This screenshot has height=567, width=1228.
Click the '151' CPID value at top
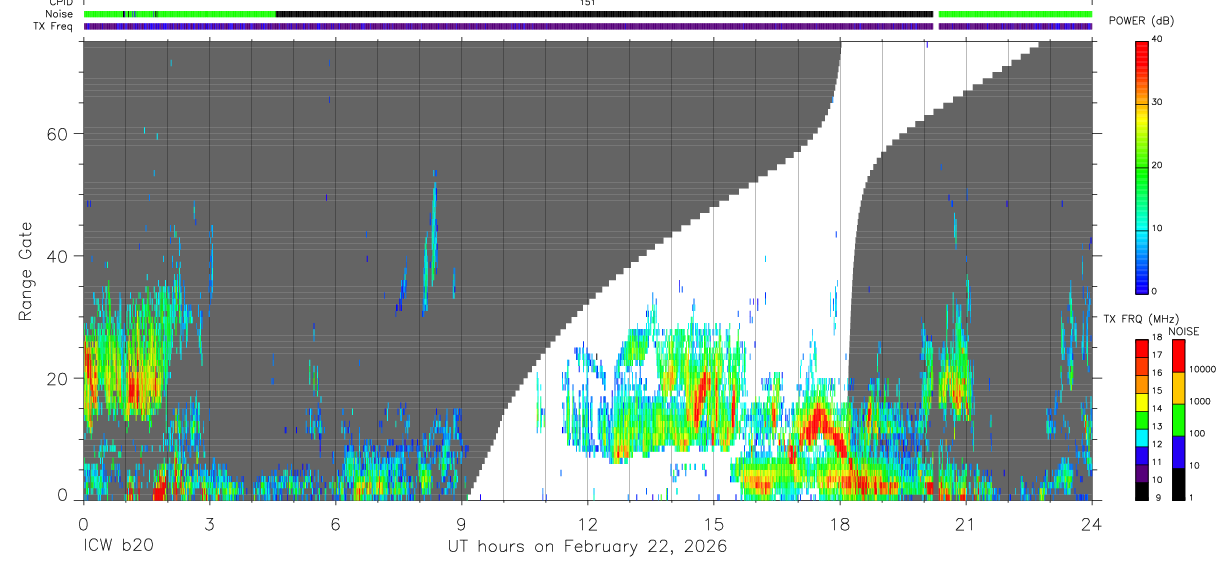coord(587,3)
